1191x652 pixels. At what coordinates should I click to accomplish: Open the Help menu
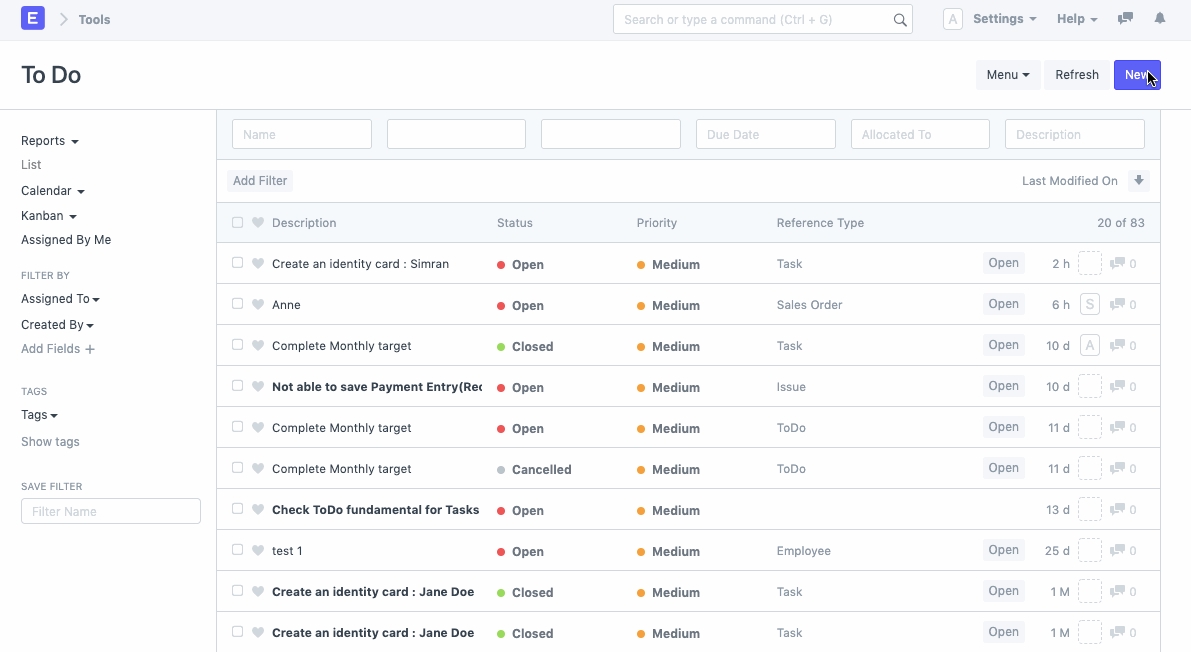coord(1076,19)
